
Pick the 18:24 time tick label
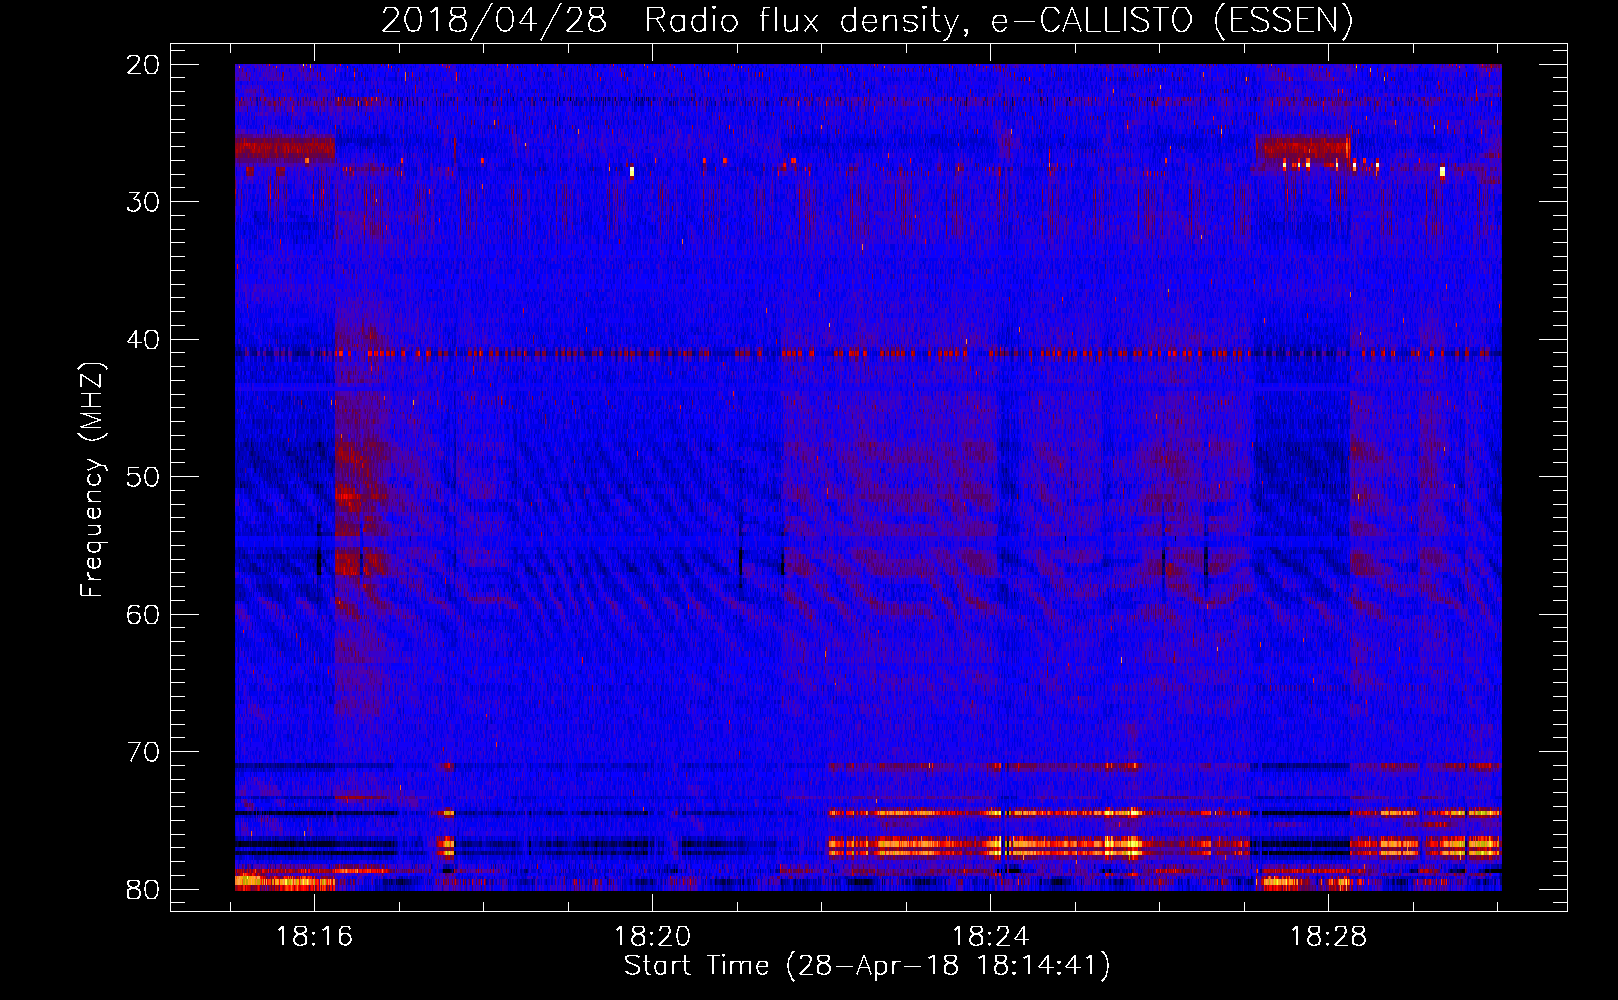(991, 937)
